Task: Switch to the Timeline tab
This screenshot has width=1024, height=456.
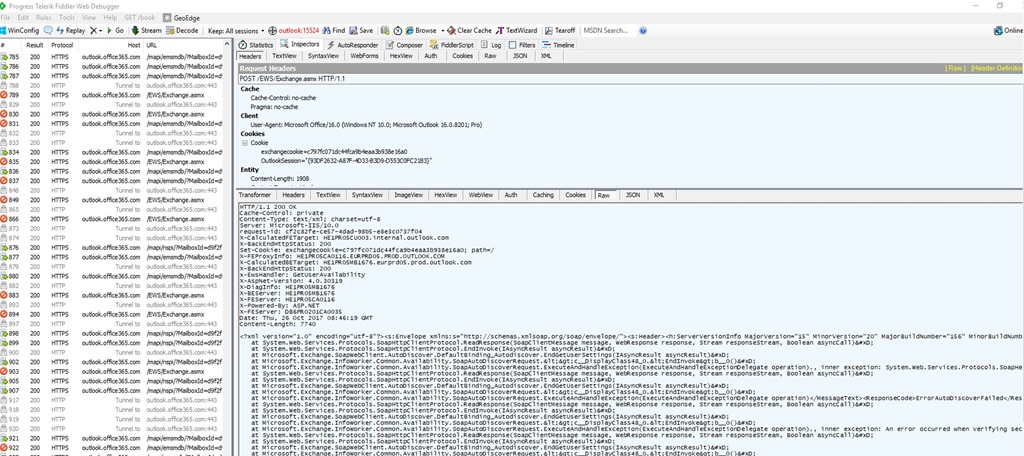Action: (558, 45)
